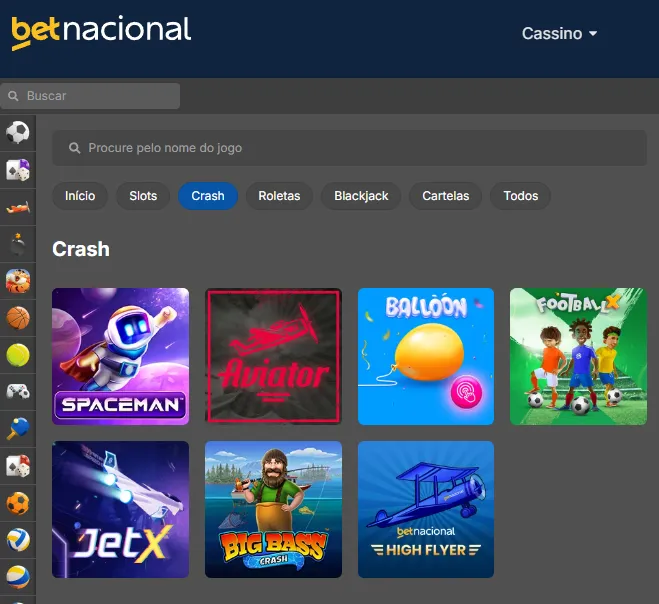Play the Big Bass Crash game
This screenshot has height=604, width=659.
pos(273,509)
